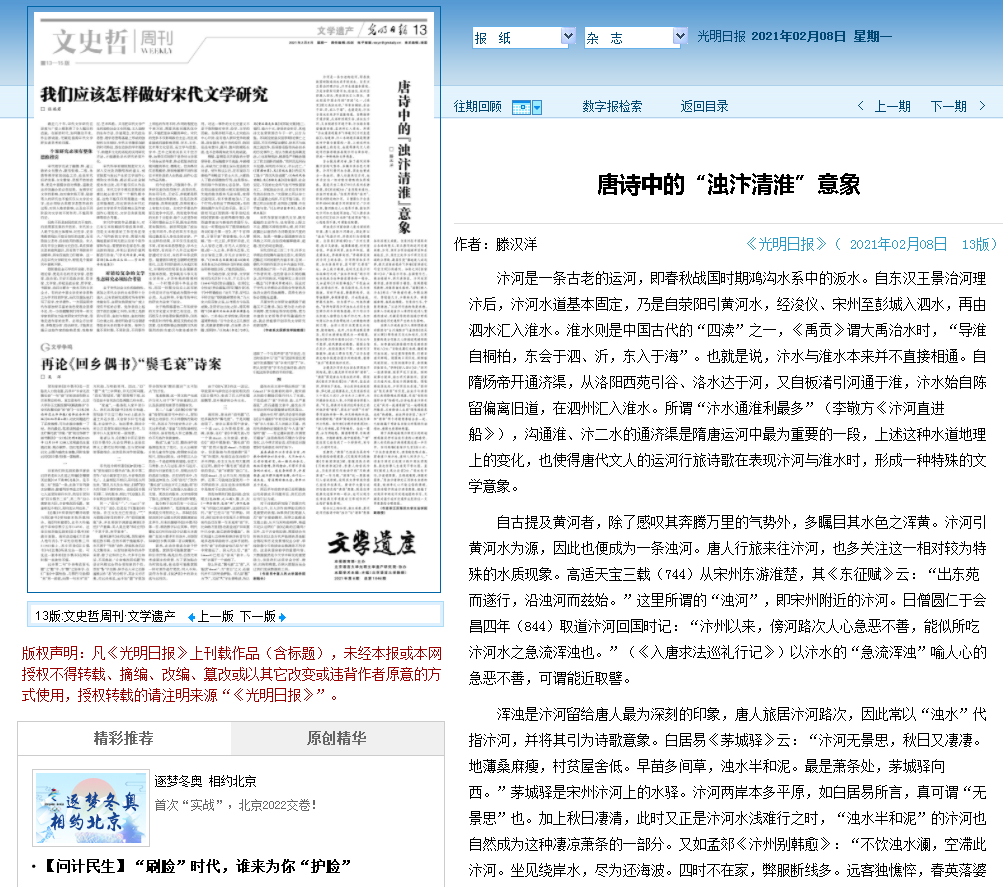Open 我们应该怎样做好宋代文学研究 headline on page preview
Viewport: 1003px width, 887px height.
155,95
